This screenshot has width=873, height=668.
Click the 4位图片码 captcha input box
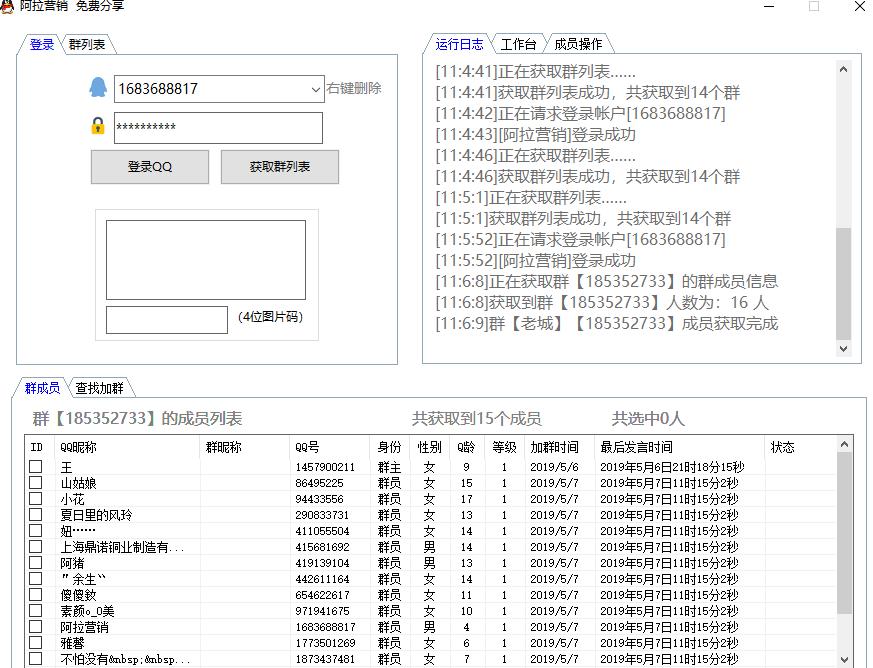167,320
